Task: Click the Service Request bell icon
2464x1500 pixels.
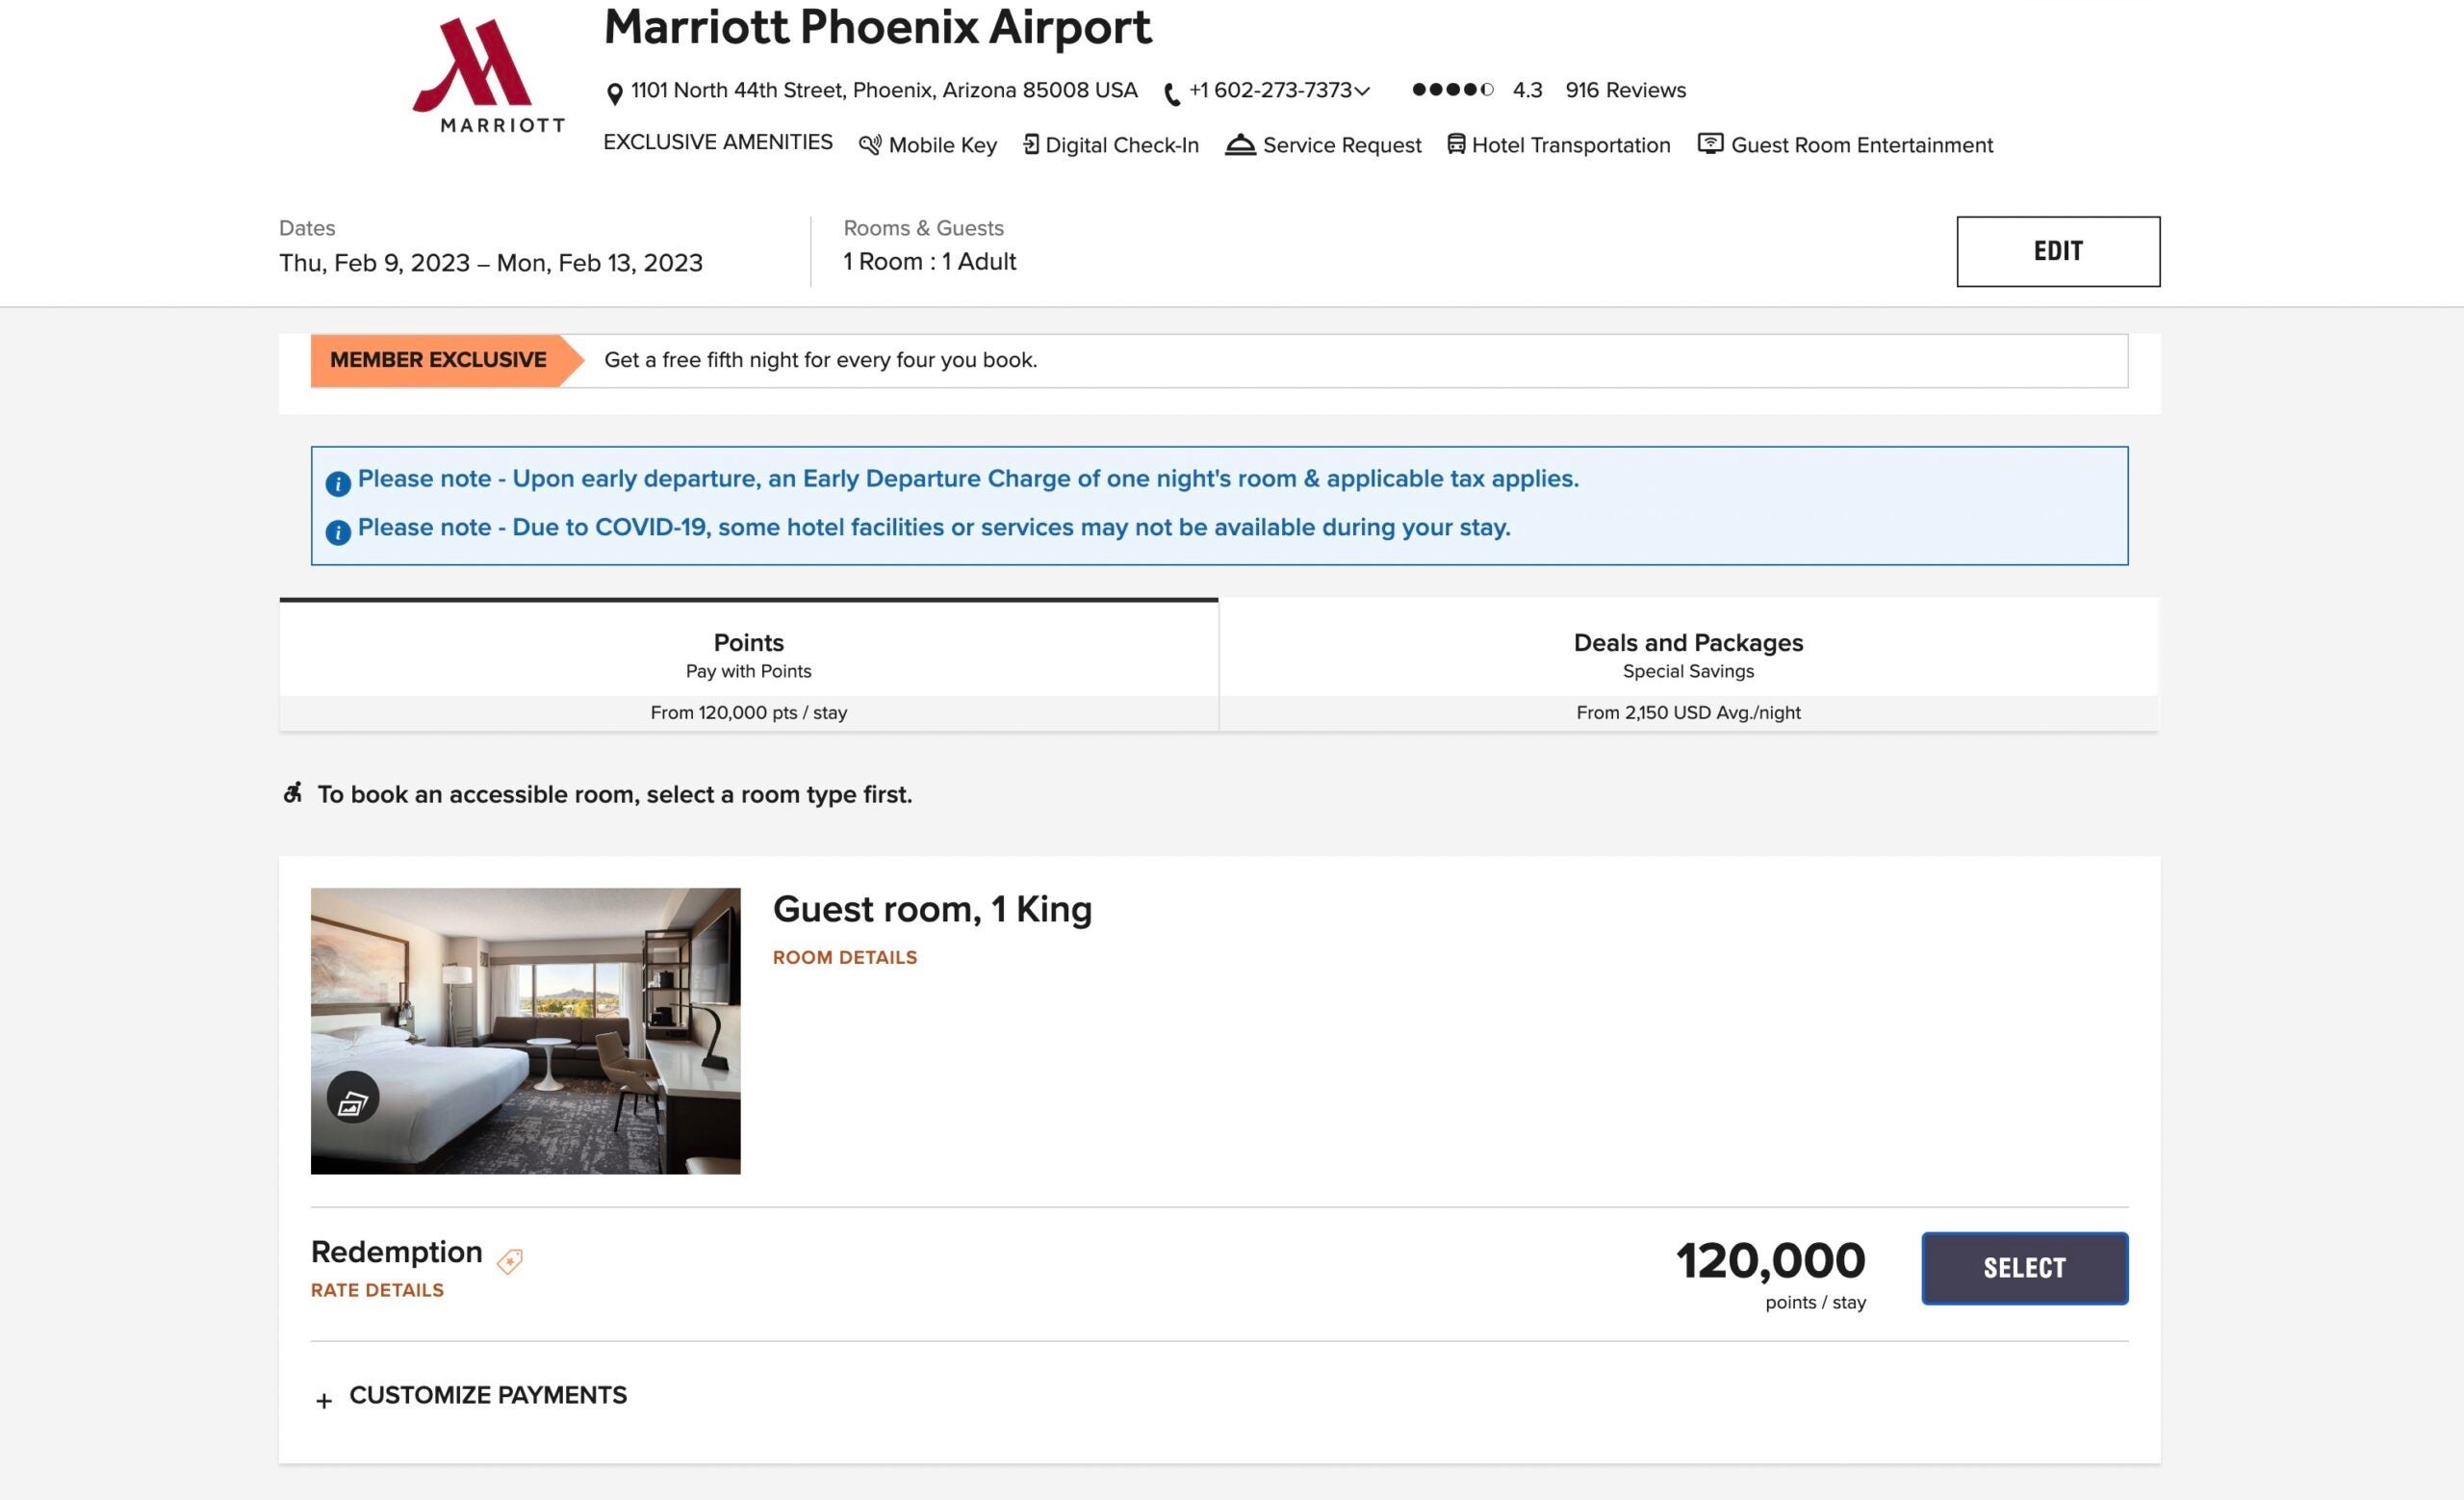Action: pyautogui.click(x=1240, y=144)
